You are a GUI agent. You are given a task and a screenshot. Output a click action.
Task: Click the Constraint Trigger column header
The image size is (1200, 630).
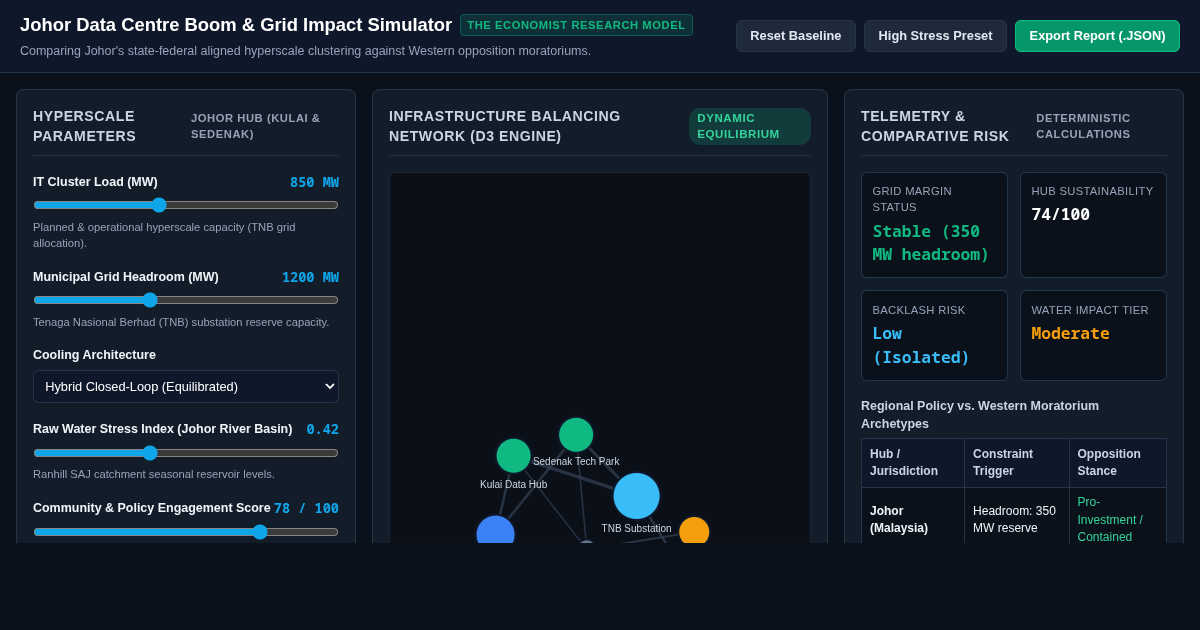(x=1017, y=463)
